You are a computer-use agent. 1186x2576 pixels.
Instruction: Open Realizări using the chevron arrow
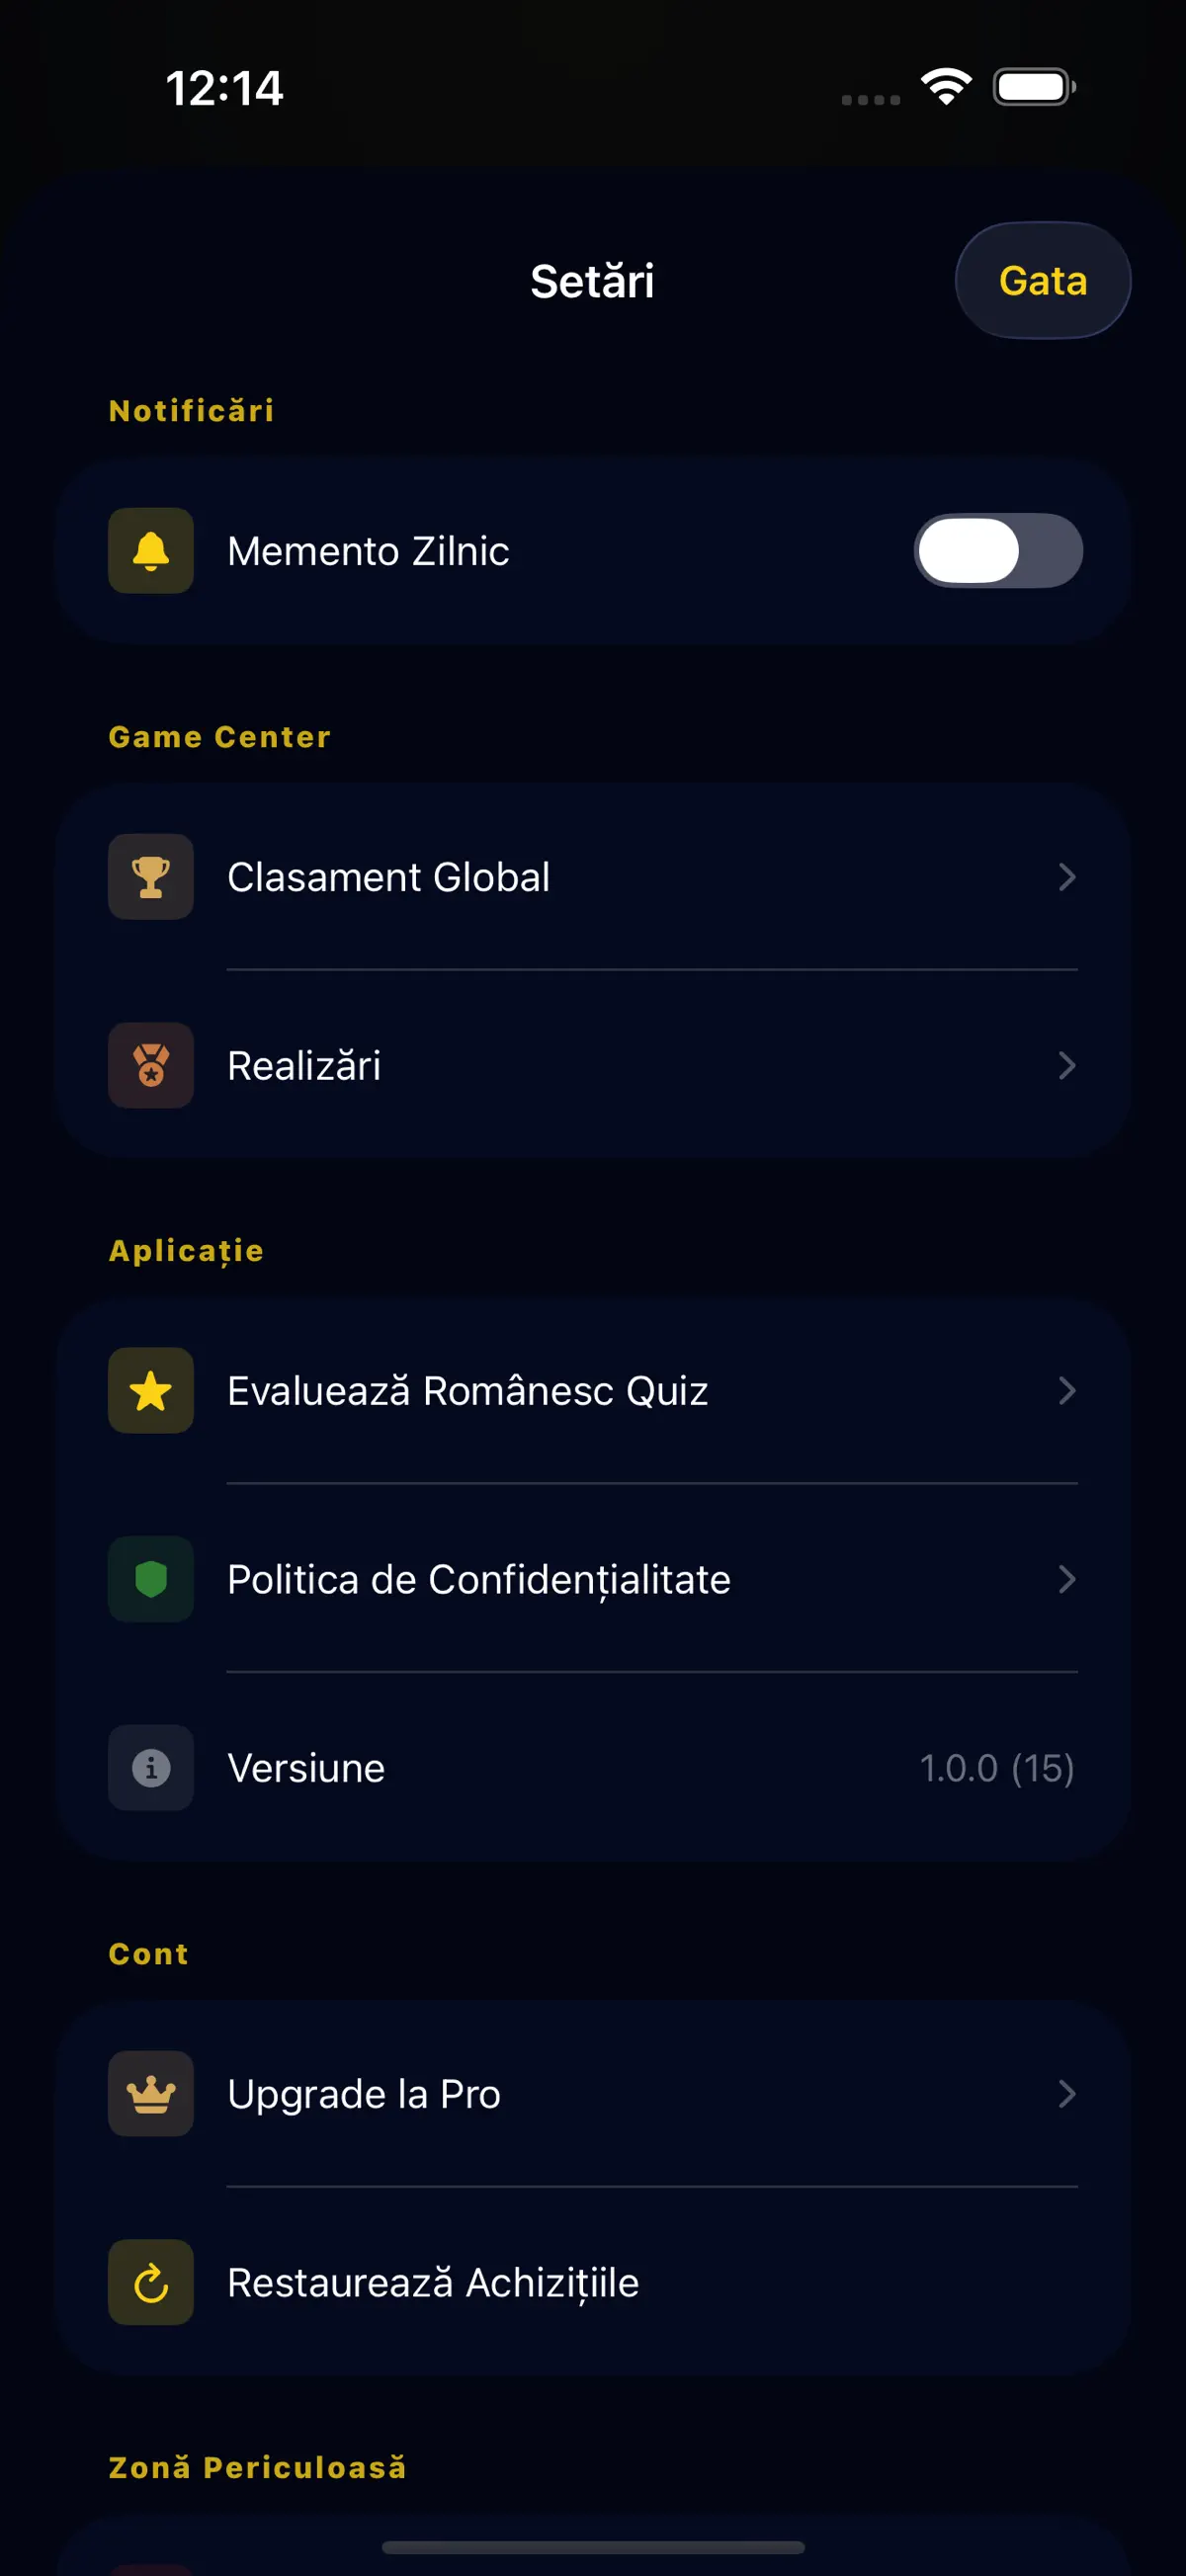tap(1067, 1065)
